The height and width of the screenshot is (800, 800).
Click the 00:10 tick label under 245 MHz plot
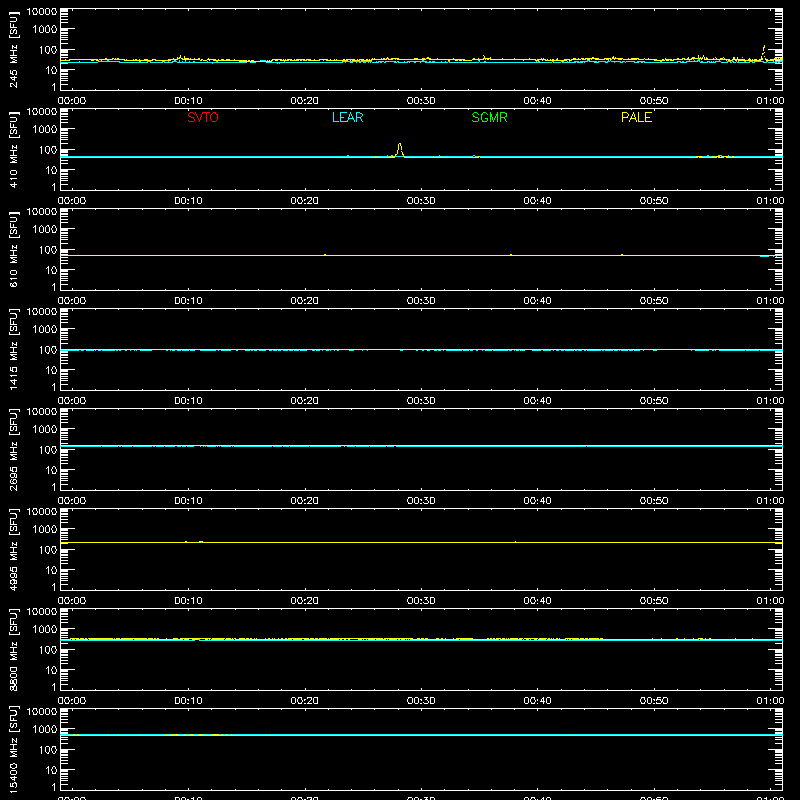pyautogui.click(x=188, y=101)
